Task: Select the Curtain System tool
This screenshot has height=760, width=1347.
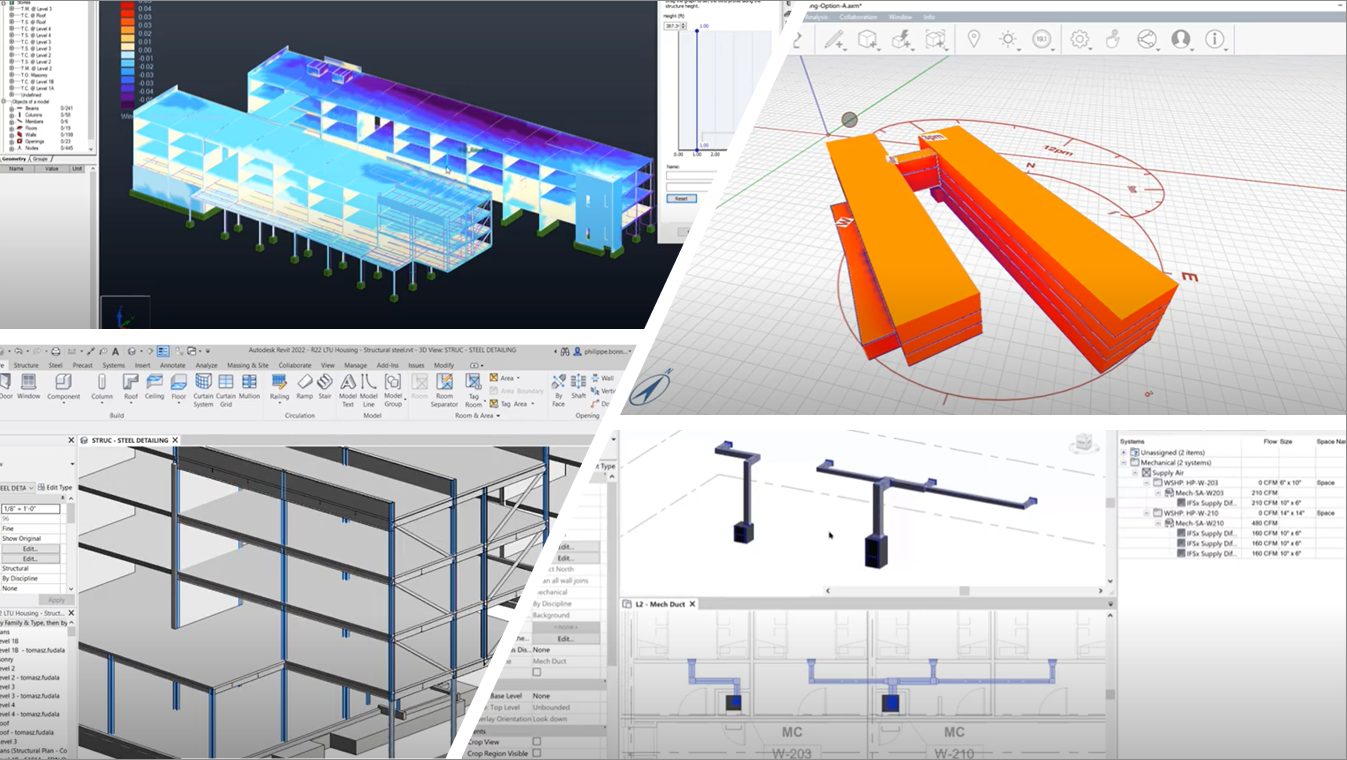Action: point(203,391)
